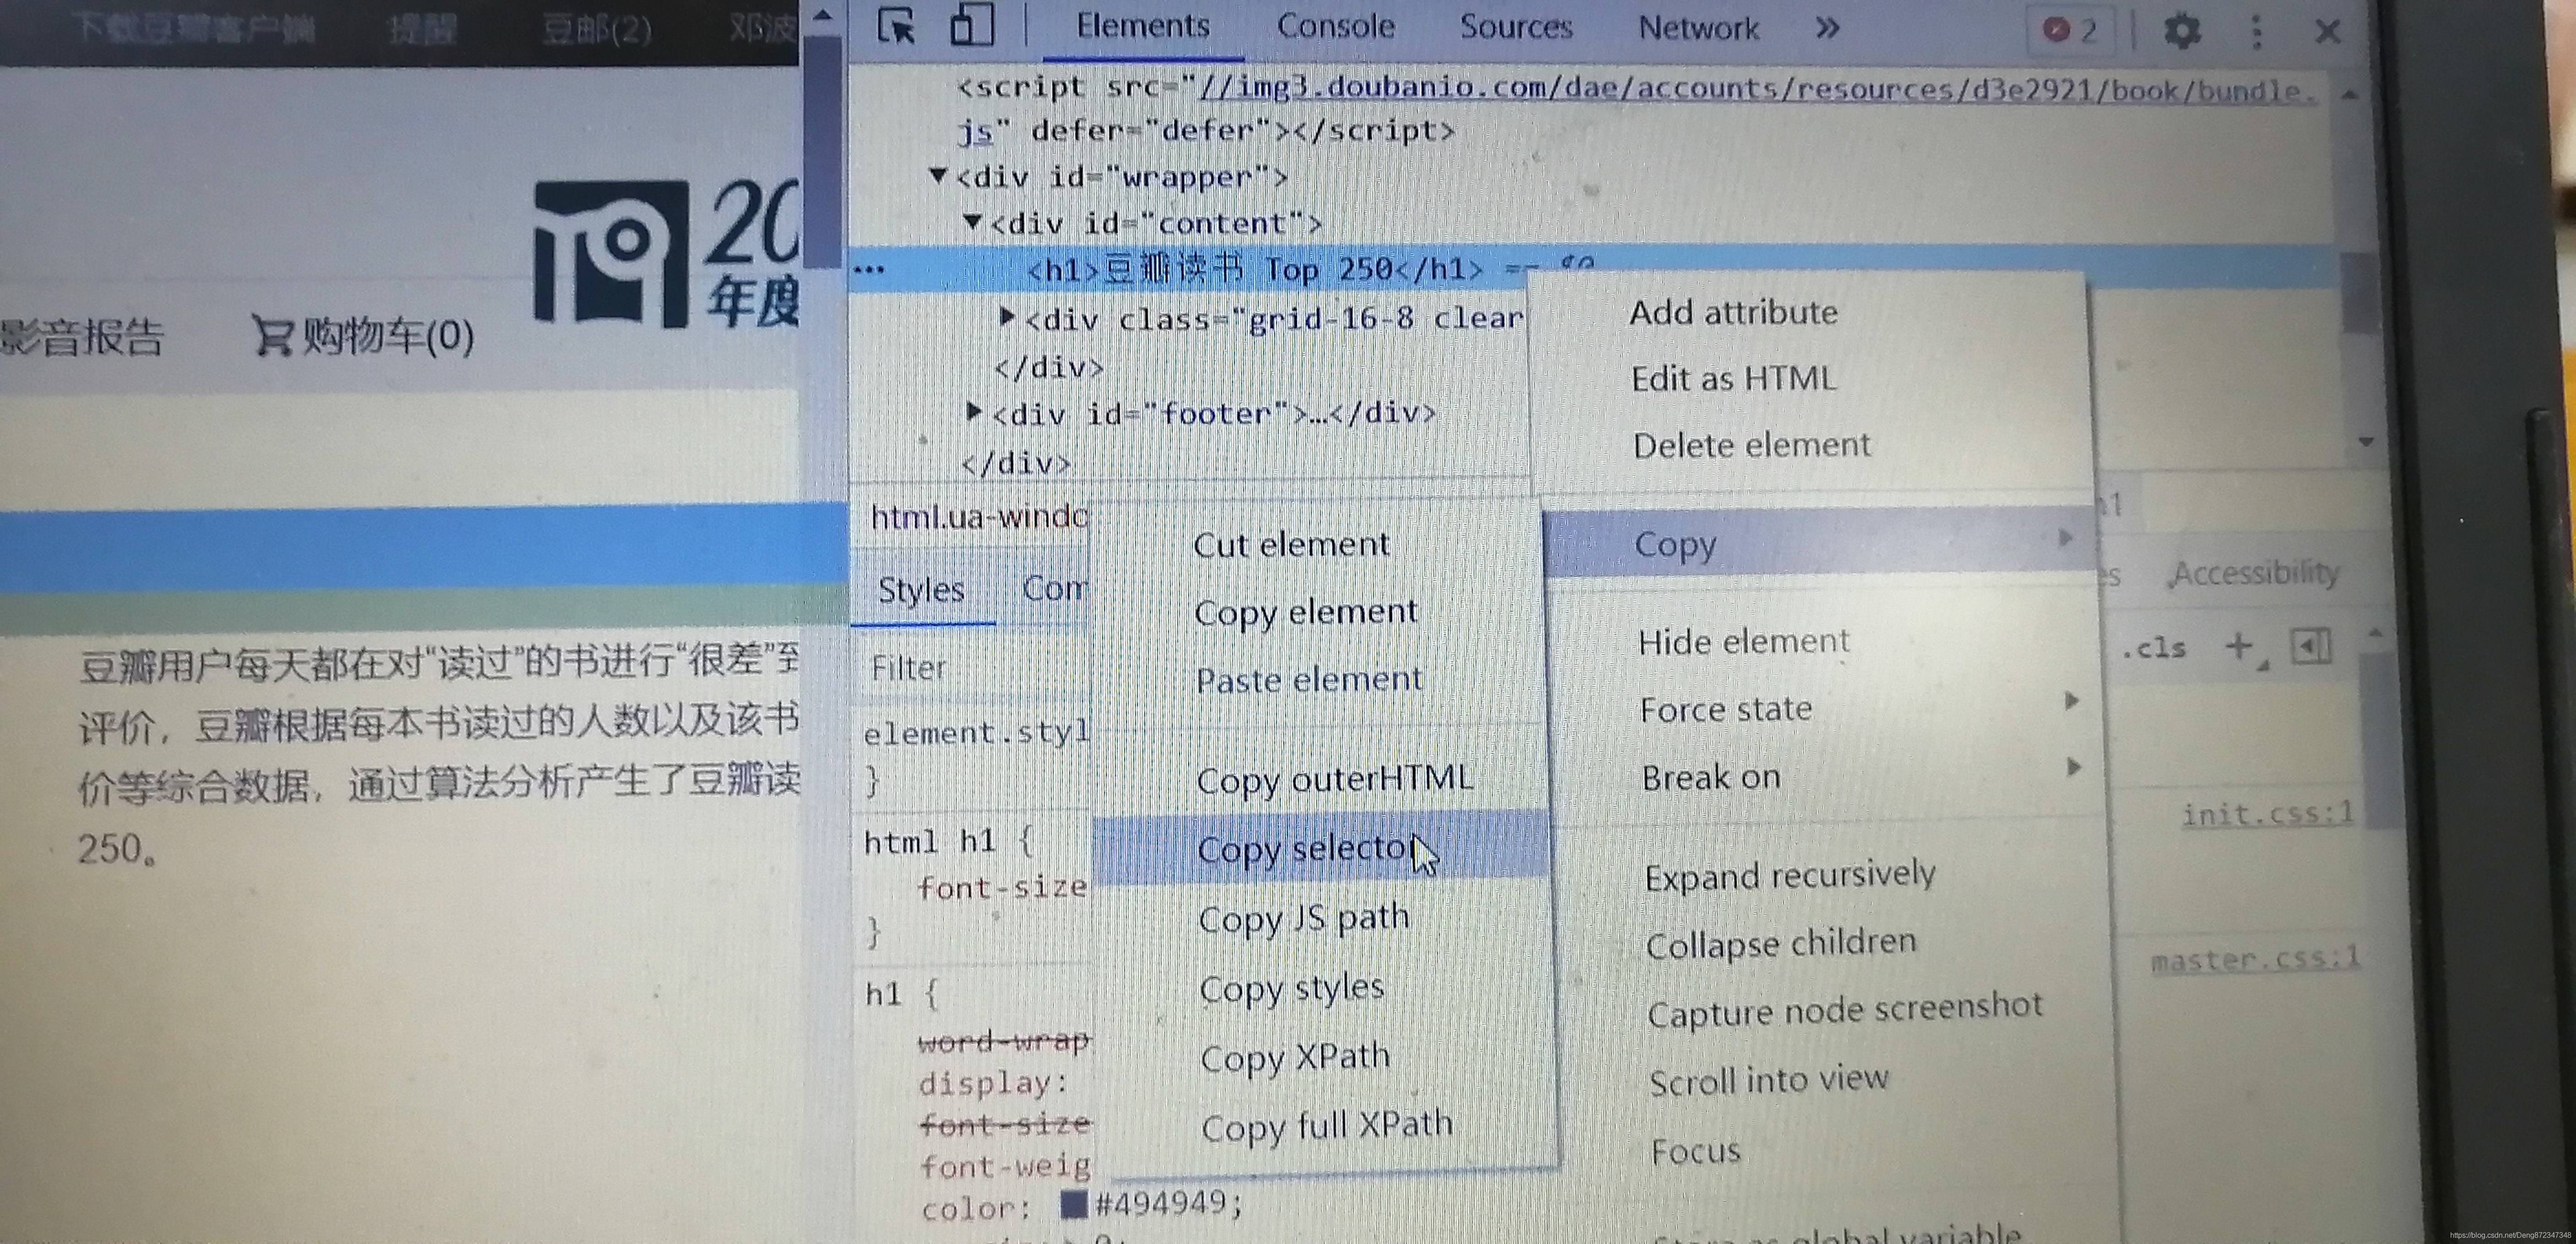Viewport: 2576px width, 1244px height.
Task: Collapse the div id wrapper node
Action: pyautogui.click(x=938, y=176)
